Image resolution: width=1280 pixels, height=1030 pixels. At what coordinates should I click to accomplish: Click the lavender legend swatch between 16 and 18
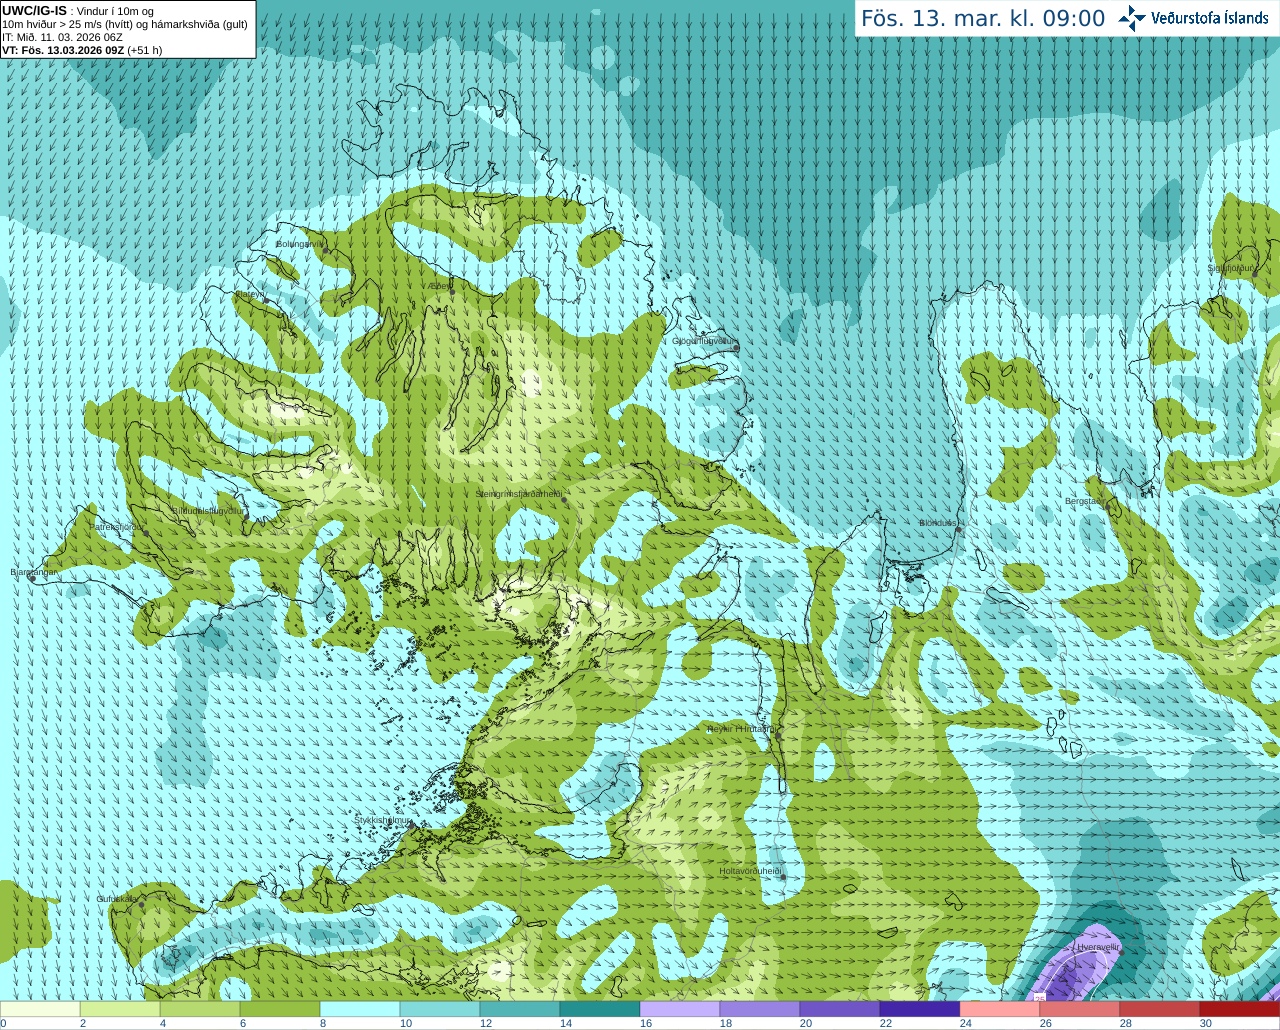(x=680, y=1009)
